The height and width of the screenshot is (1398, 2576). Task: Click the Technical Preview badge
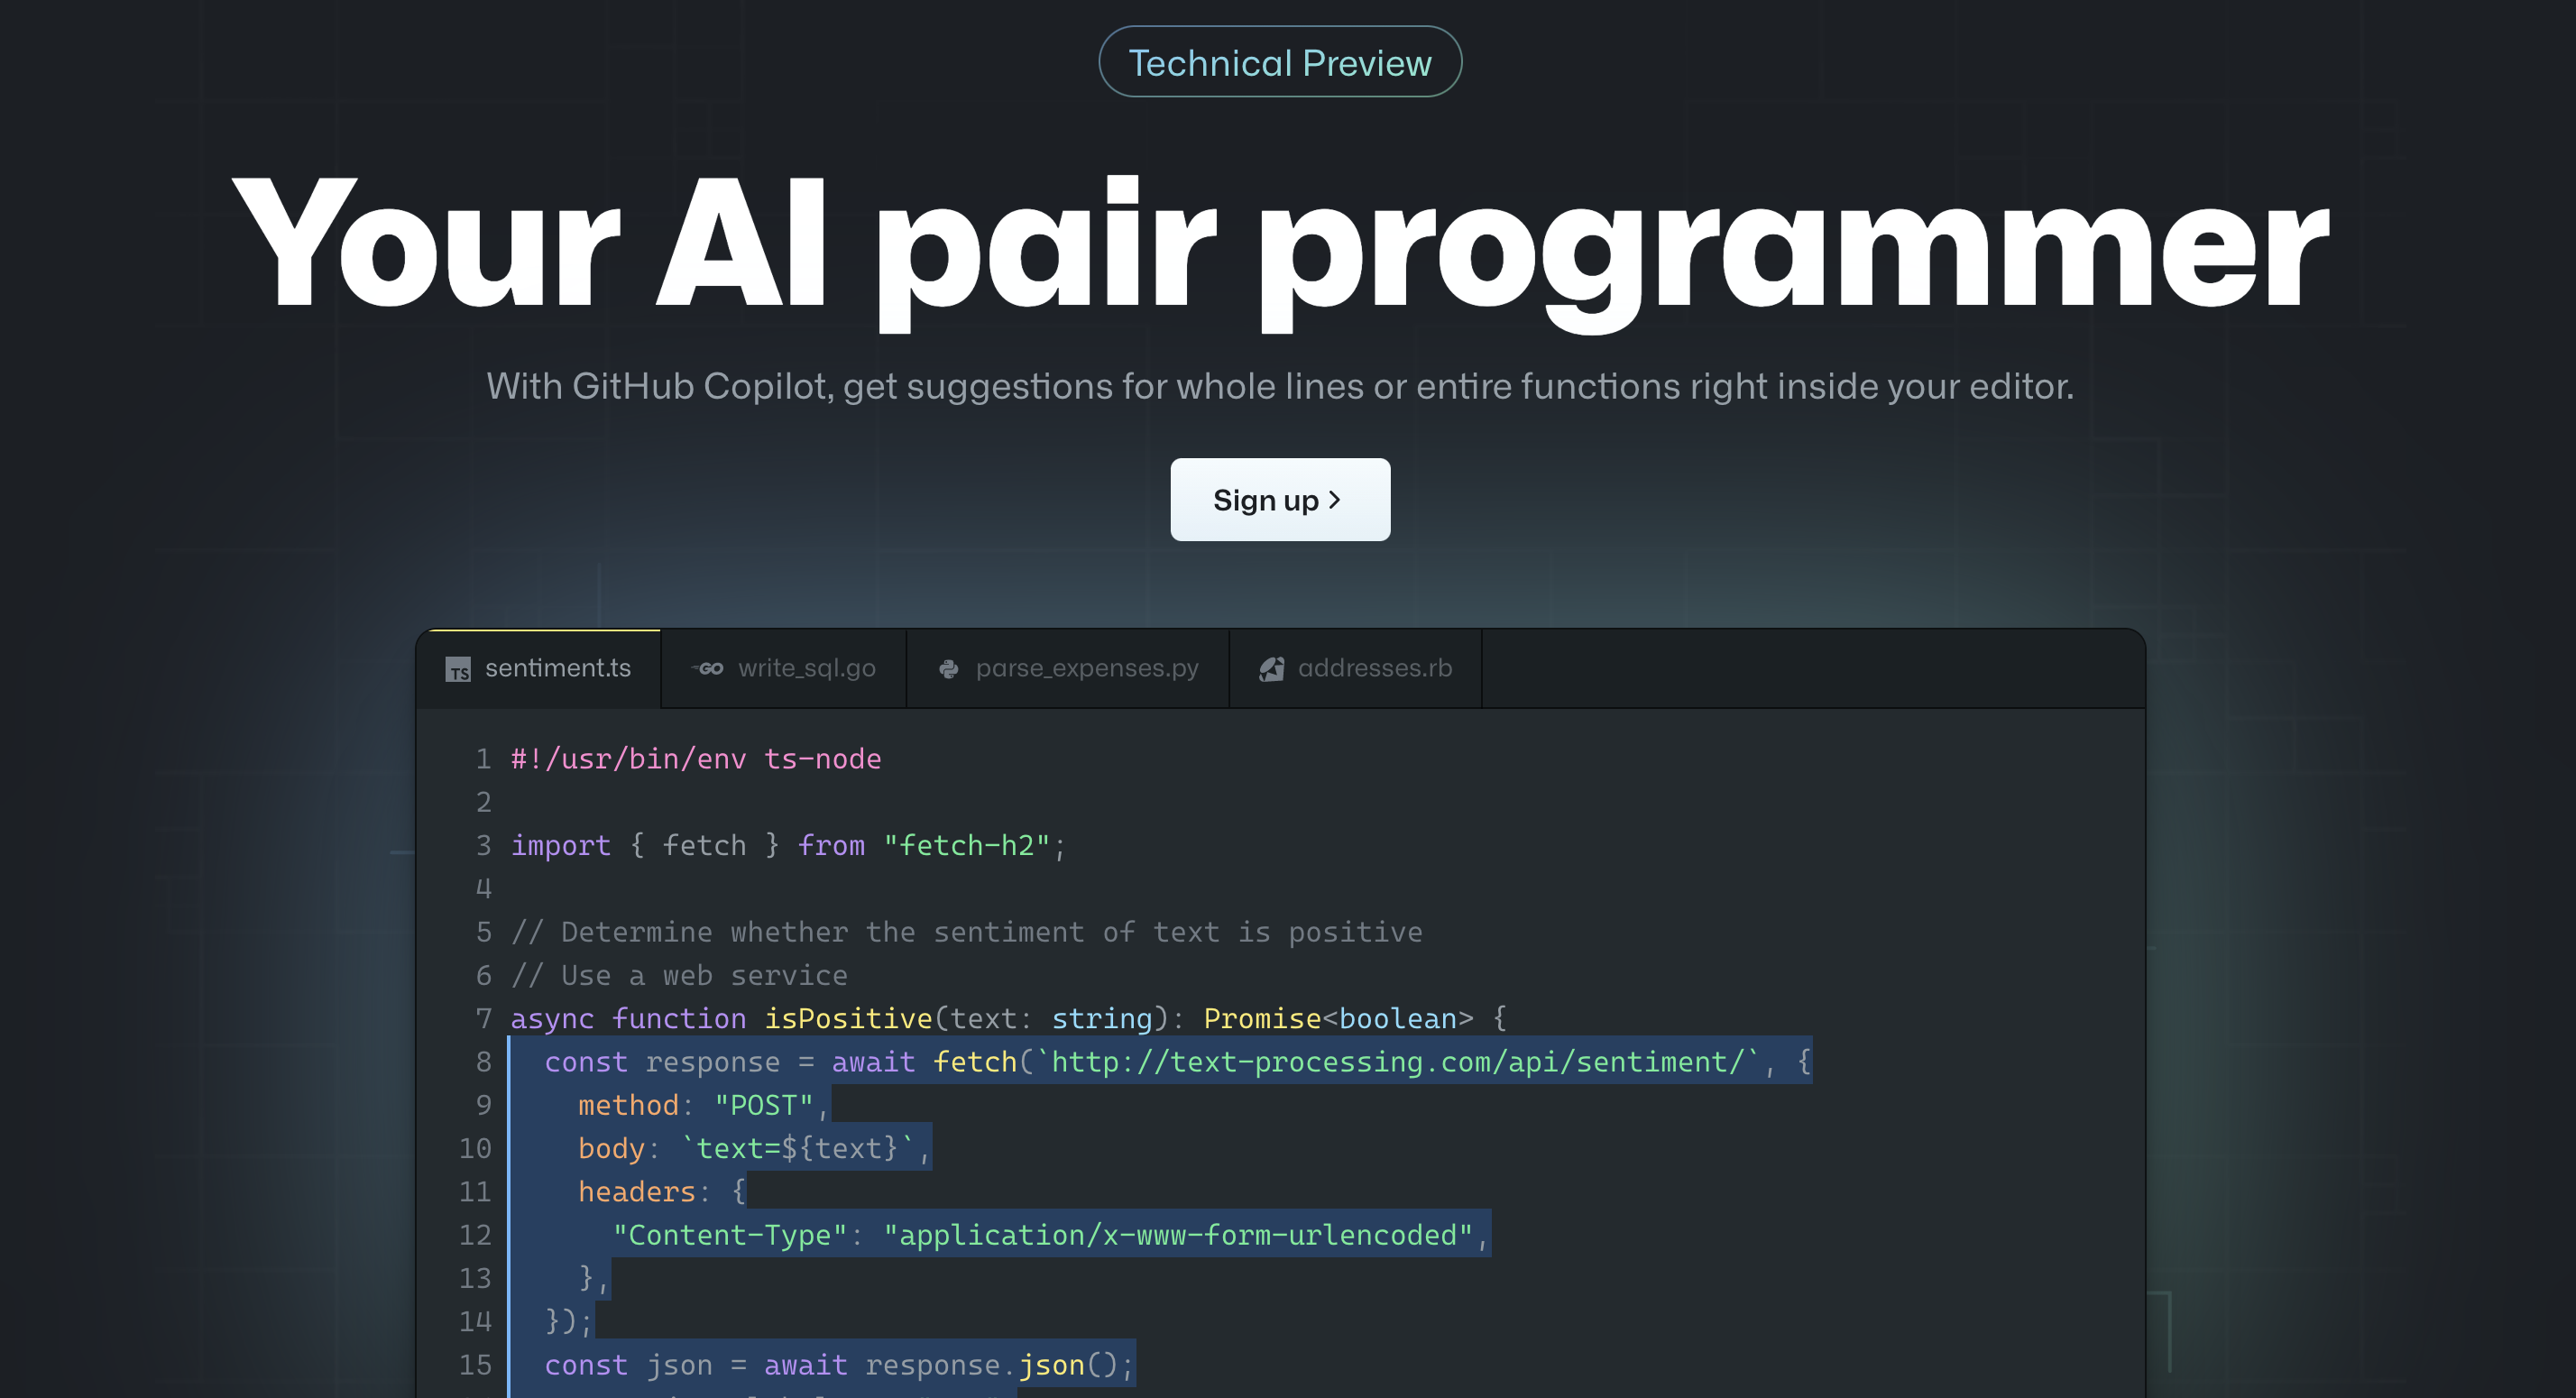point(1279,63)
